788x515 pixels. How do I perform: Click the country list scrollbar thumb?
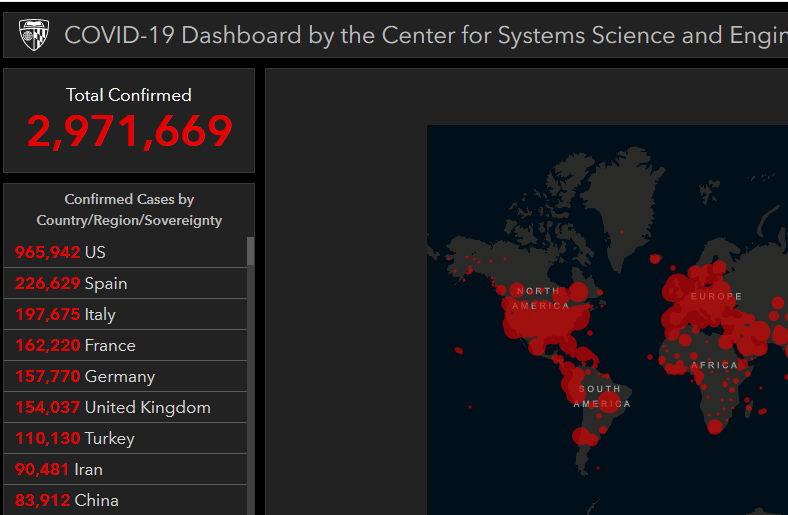click(x=250, y=251)
